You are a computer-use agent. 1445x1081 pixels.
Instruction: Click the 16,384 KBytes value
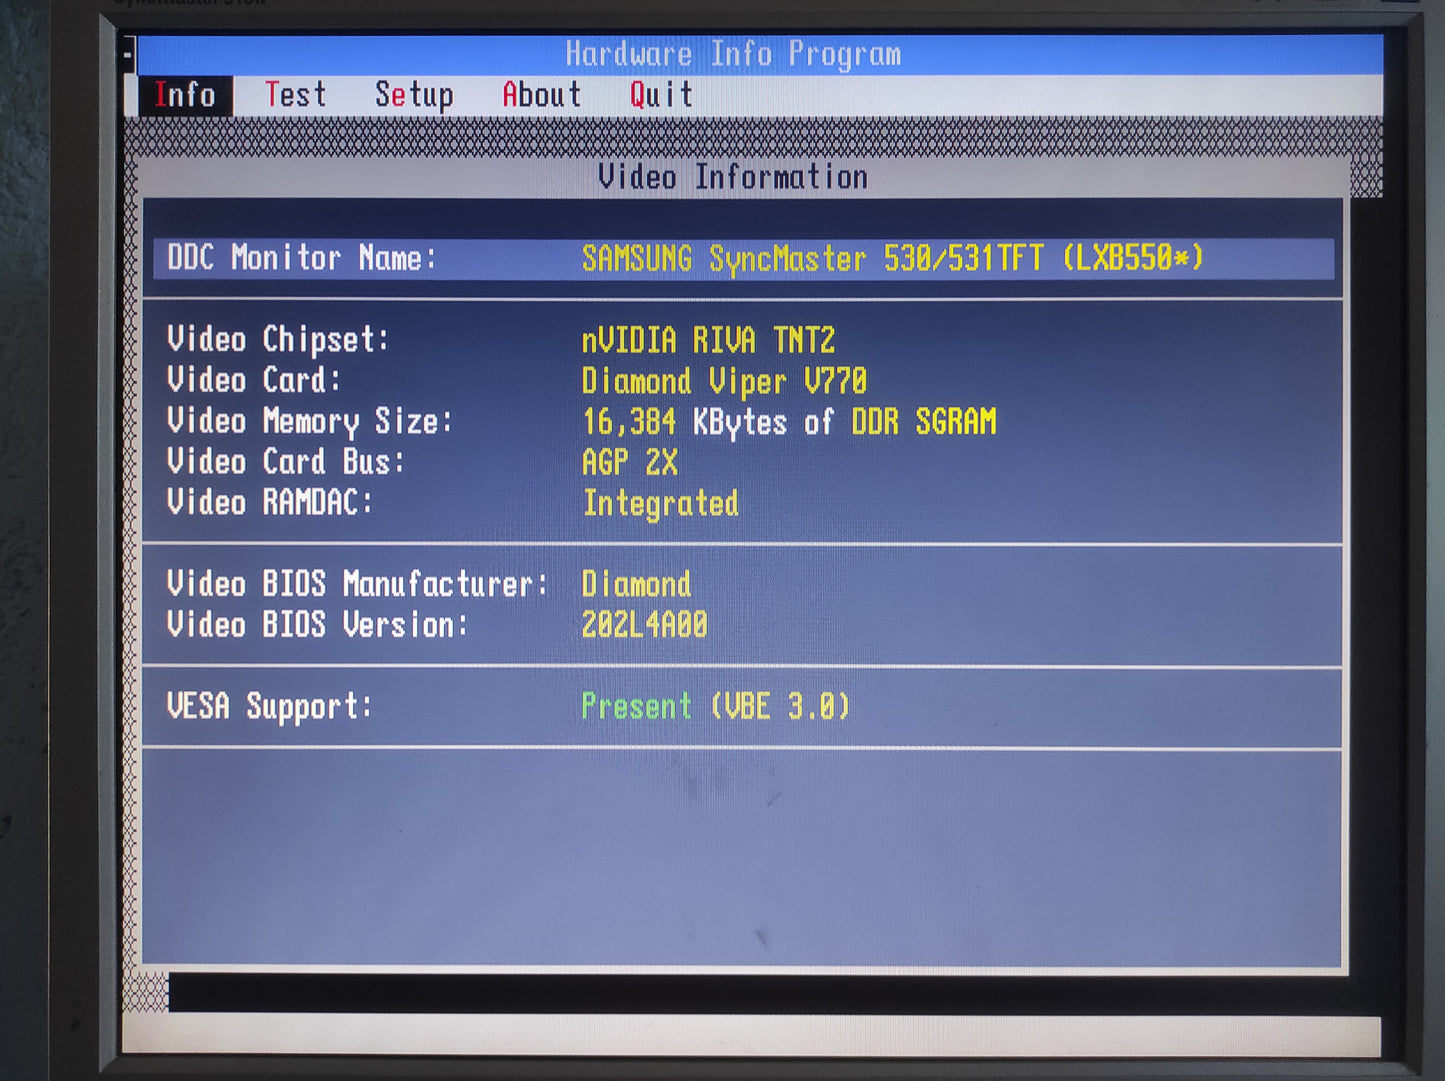tap(684, 423)
